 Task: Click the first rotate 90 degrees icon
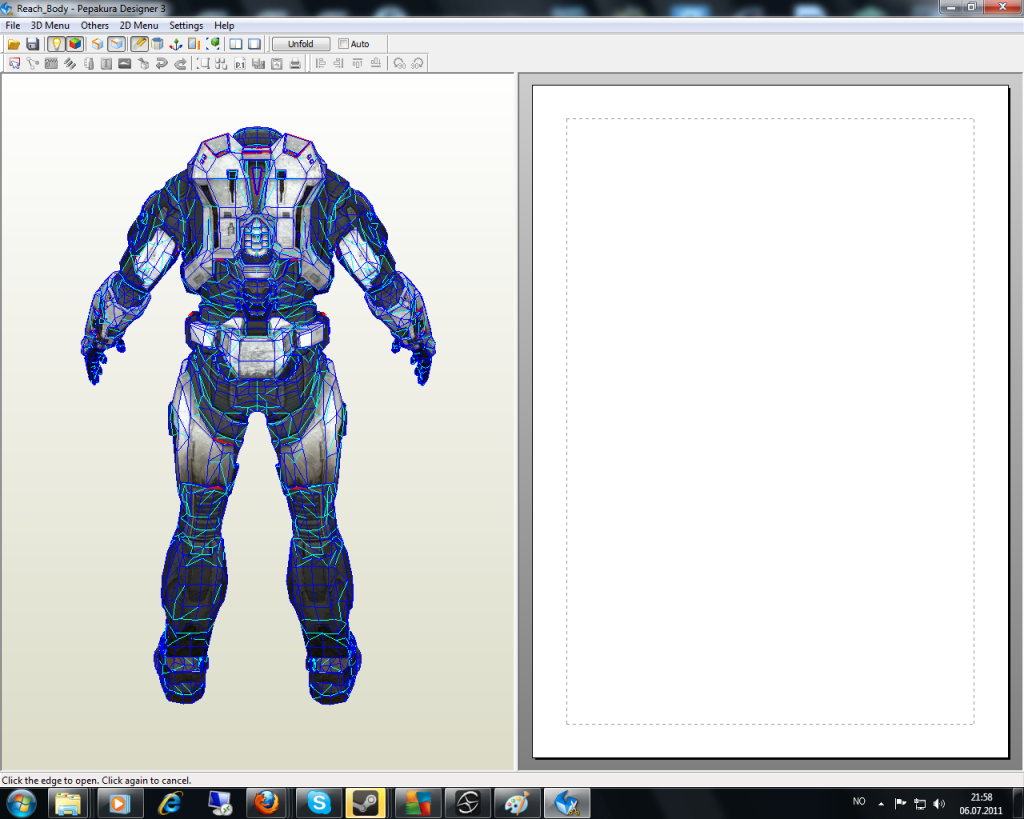click(x=400, y=63)
